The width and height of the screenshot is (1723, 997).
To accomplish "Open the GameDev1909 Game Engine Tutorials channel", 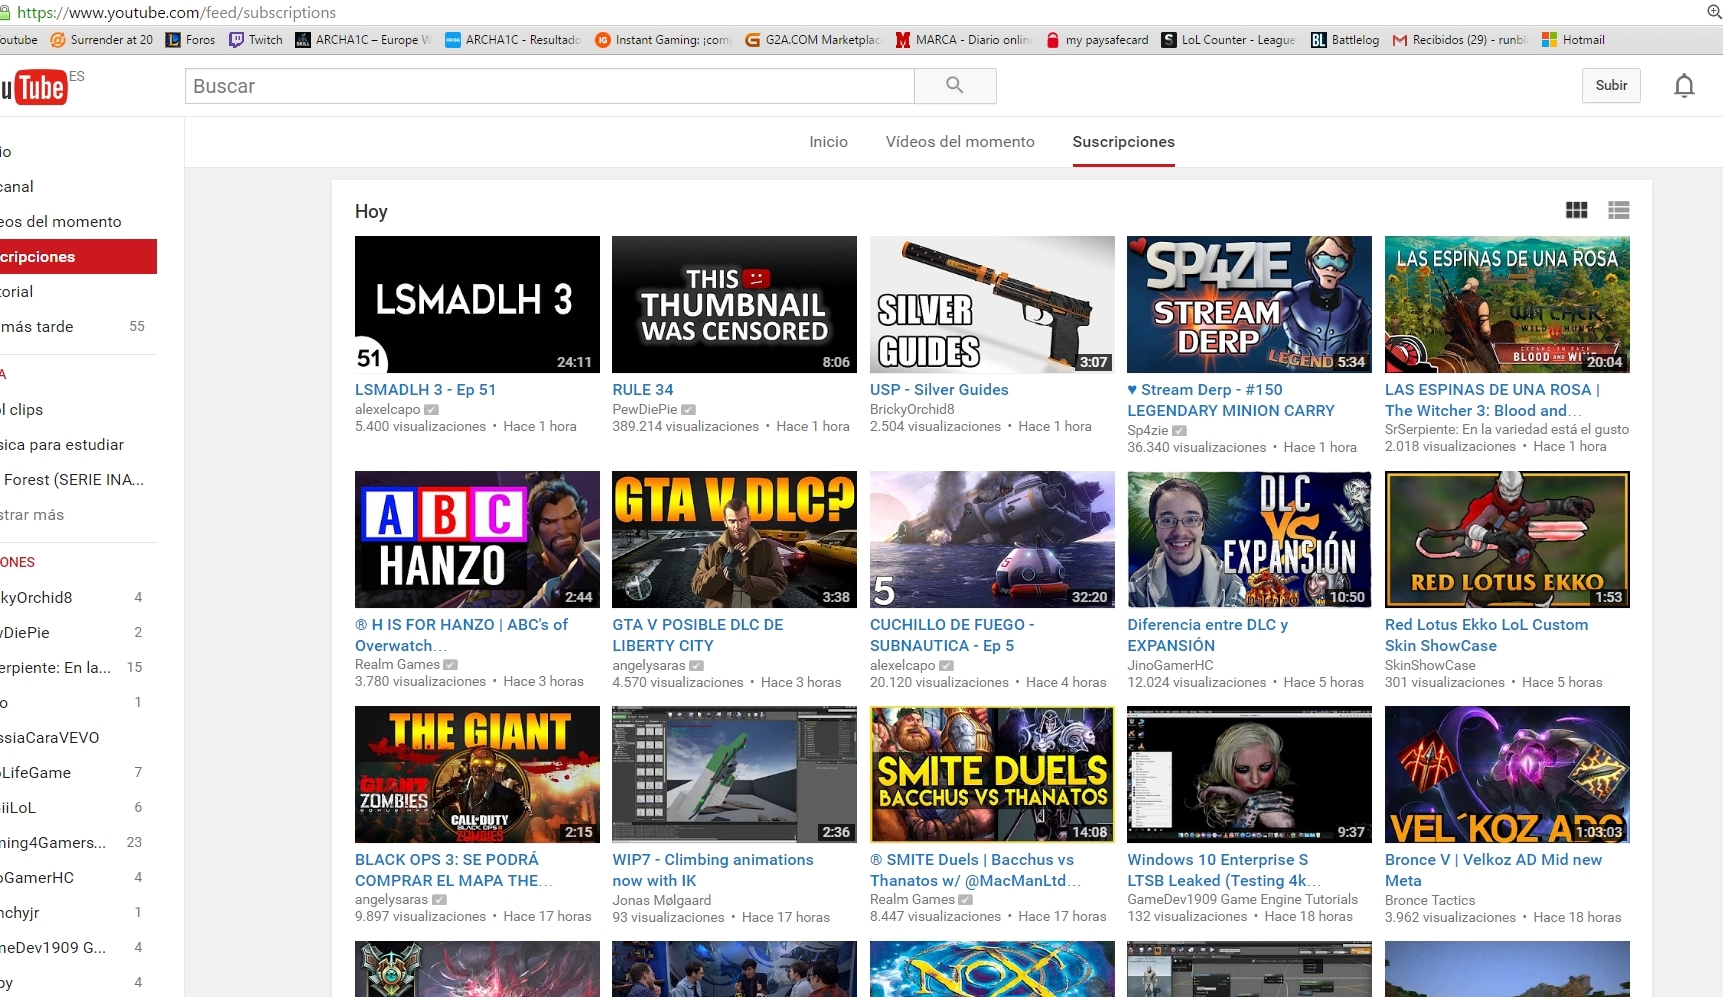I will [1242, 899].
